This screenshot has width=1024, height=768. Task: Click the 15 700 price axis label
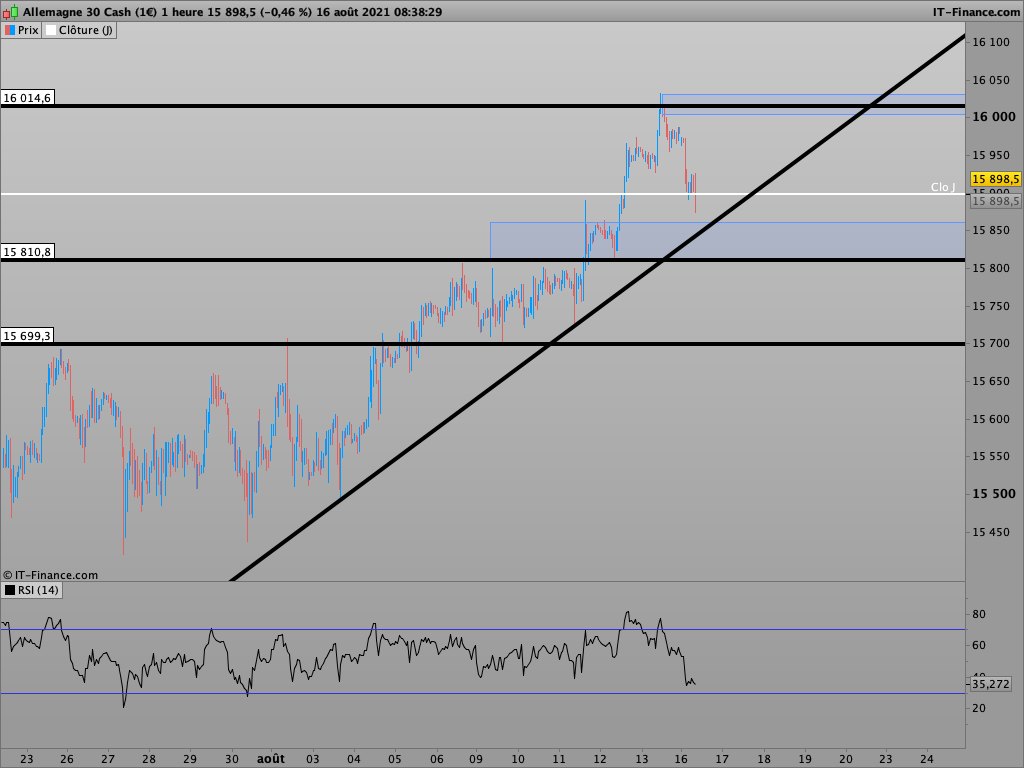[x=990, y=343]
